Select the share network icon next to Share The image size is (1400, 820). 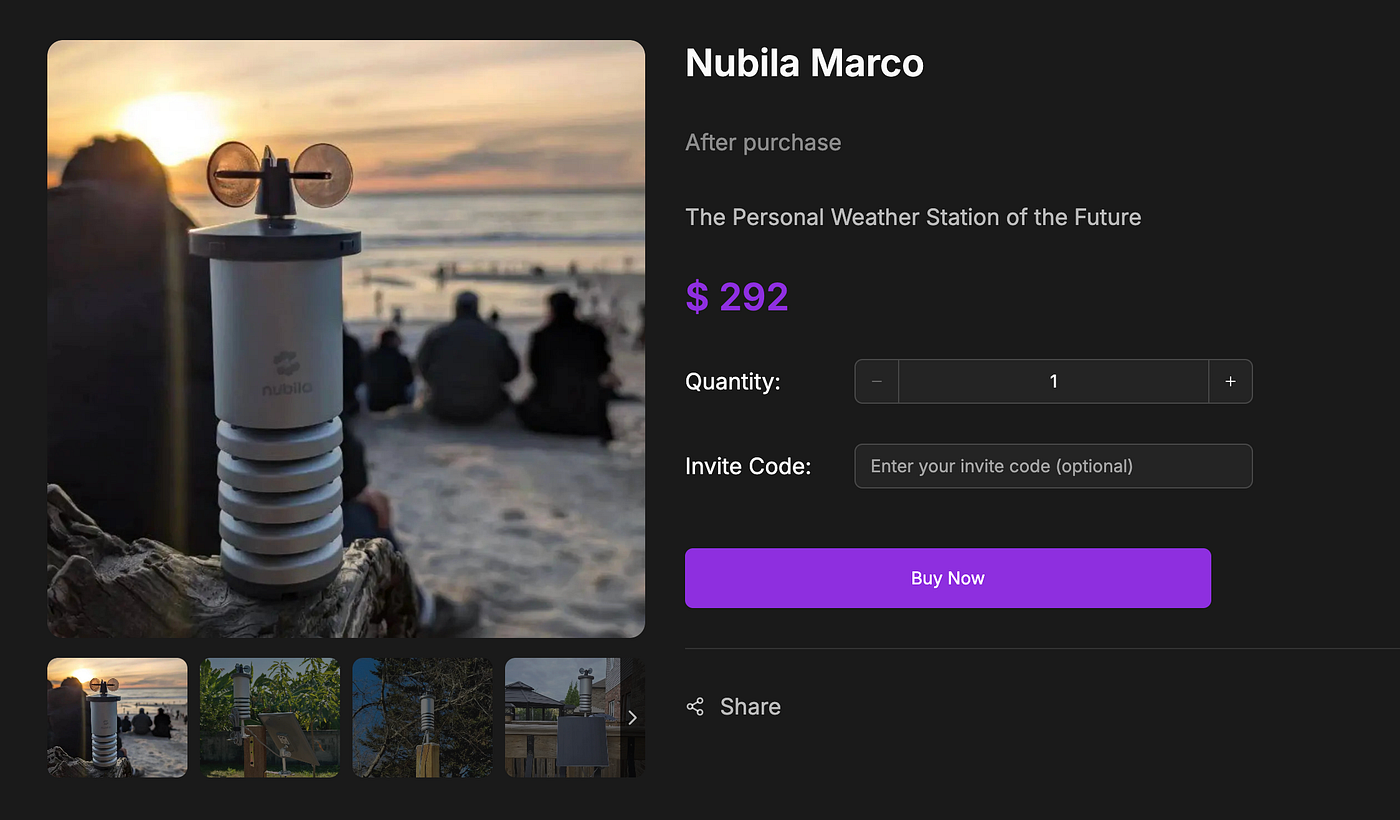(695, 706)
